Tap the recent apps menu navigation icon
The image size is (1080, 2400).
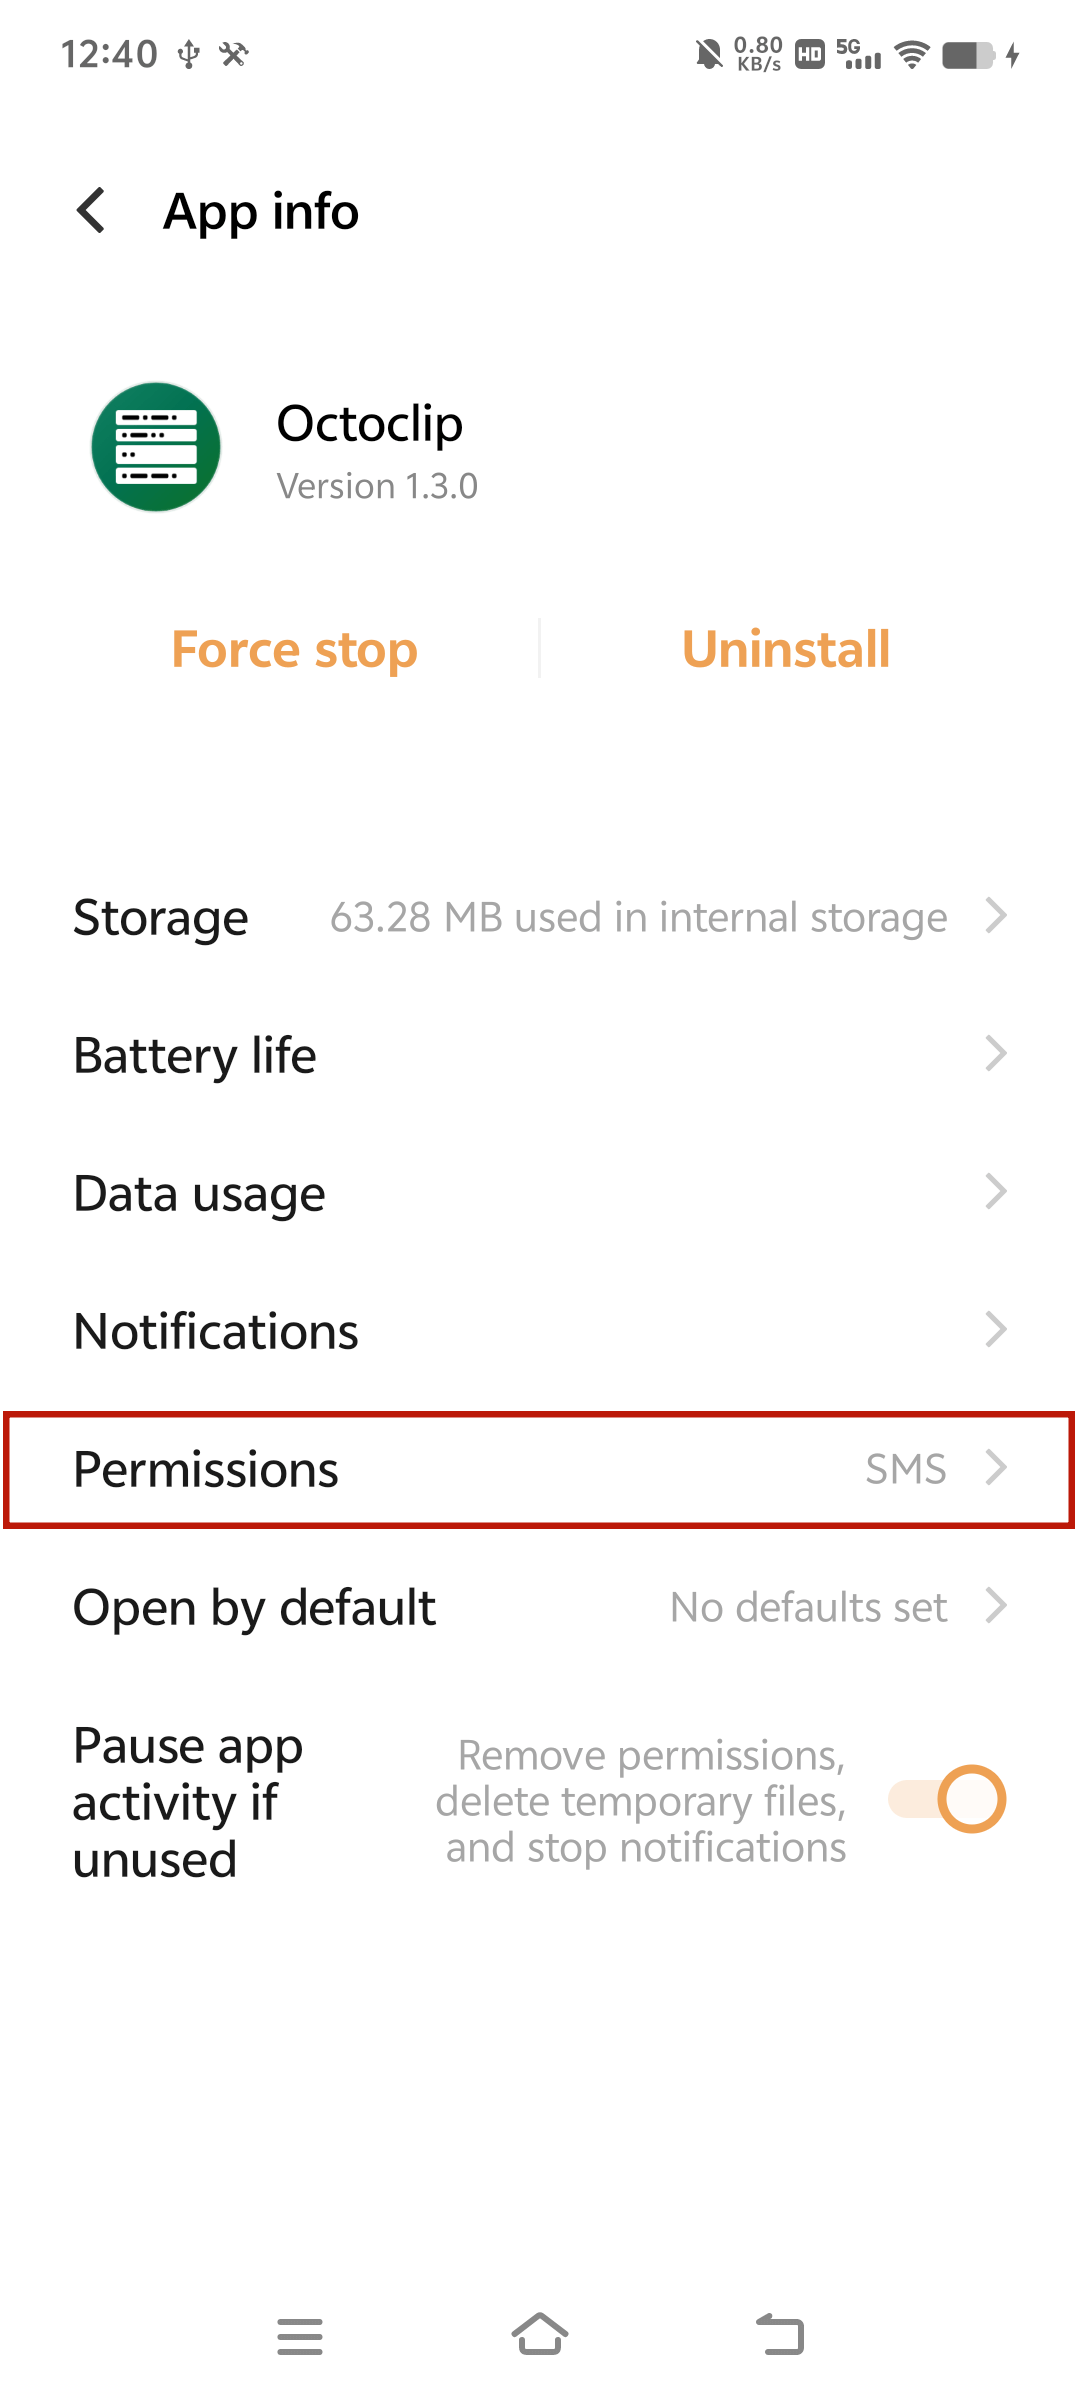pyautogui.click(x=300, y=2336)
